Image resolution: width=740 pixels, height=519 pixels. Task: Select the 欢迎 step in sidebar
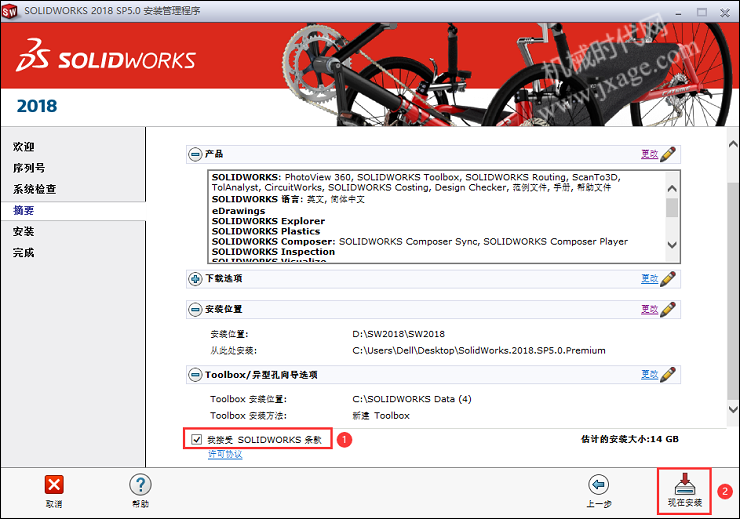[24, 147]
